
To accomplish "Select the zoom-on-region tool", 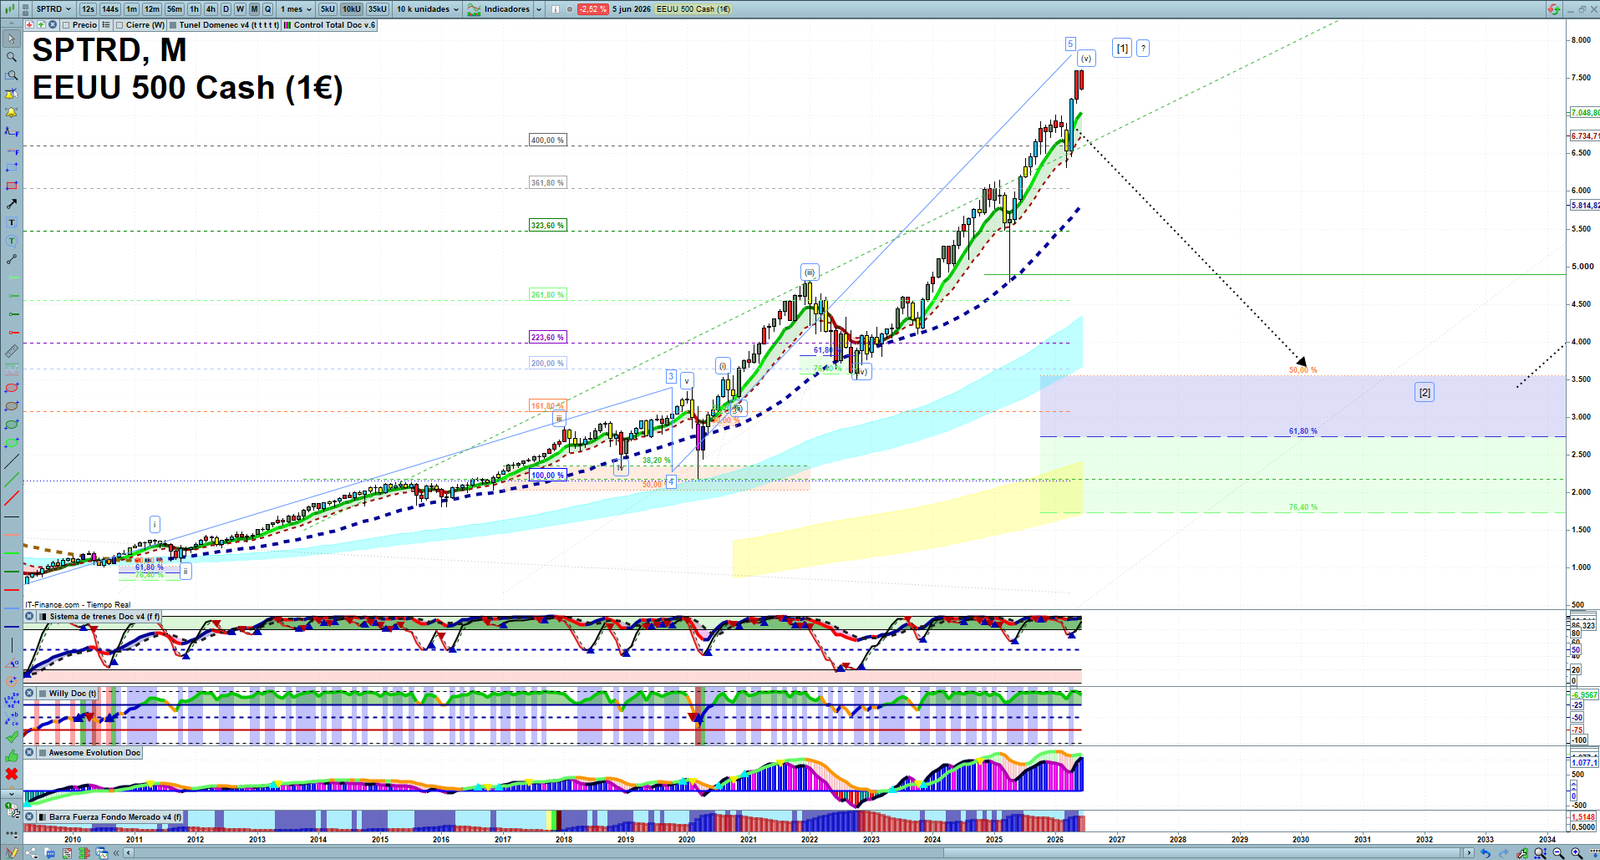I will click(x=12, y=75).
